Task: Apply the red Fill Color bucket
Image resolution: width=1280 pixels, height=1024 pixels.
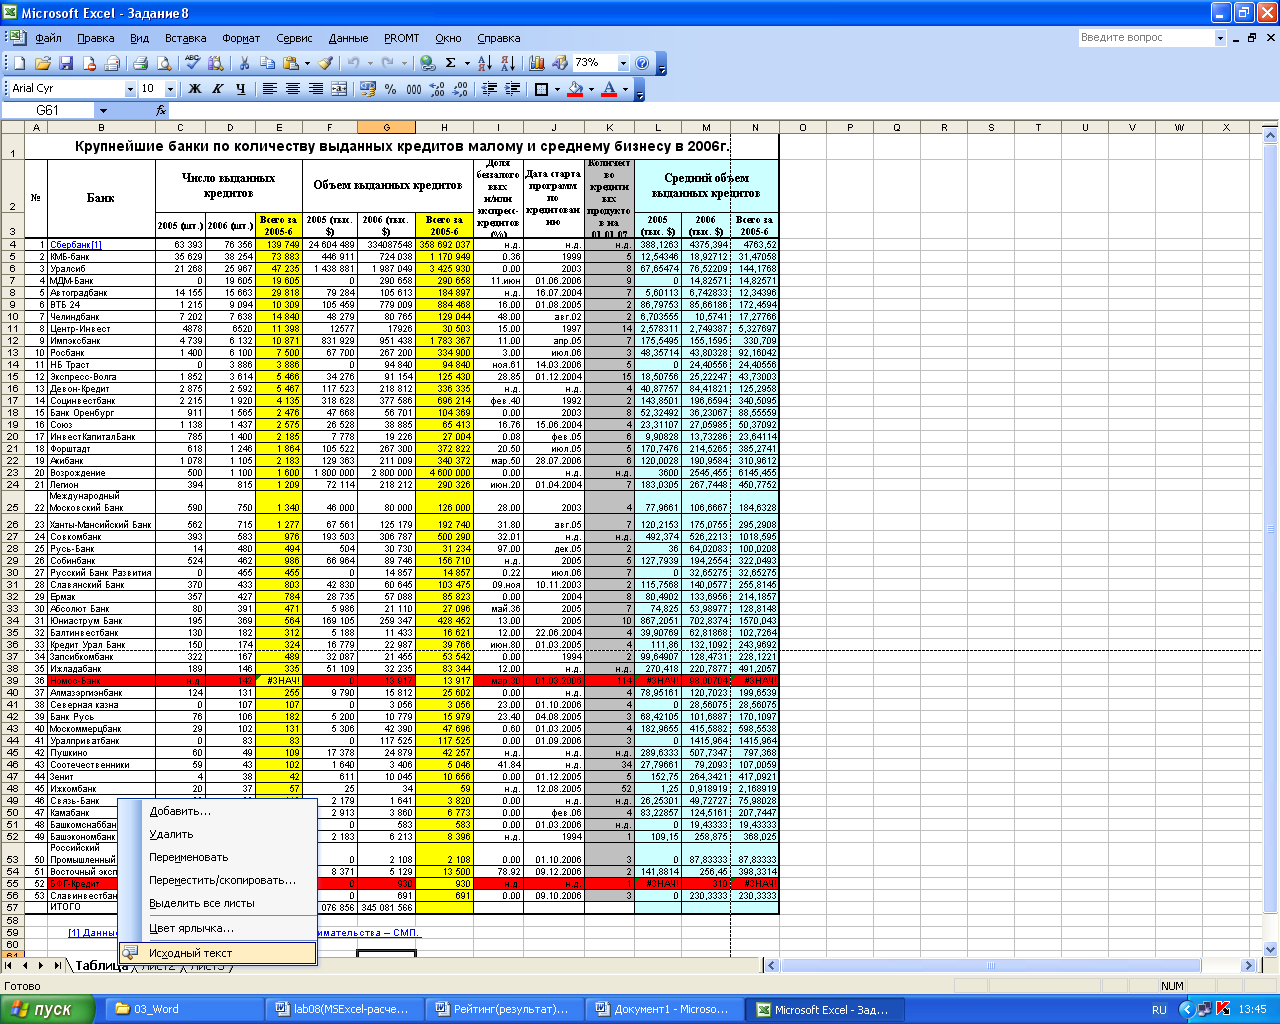Action: point(575,89)
